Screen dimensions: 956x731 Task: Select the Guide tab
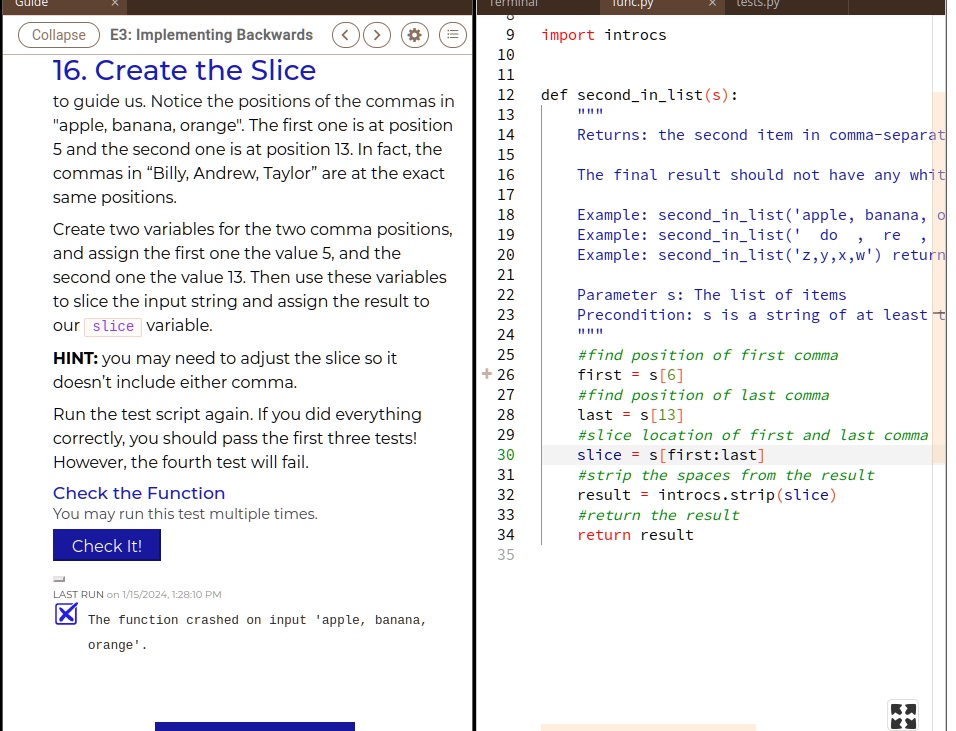(x=30, y=4)
